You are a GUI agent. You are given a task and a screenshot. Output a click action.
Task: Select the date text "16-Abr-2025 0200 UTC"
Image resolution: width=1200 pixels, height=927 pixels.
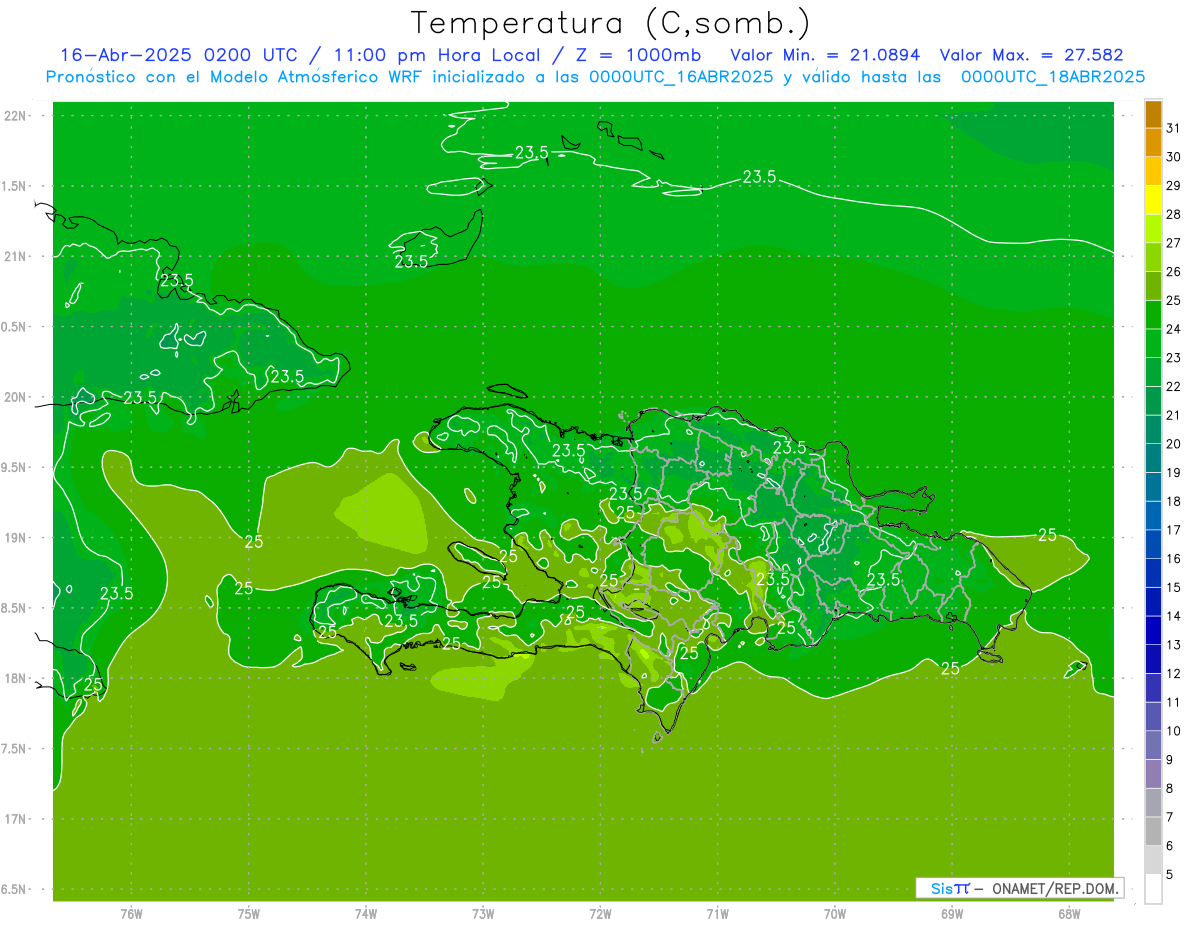coord(179,55)
